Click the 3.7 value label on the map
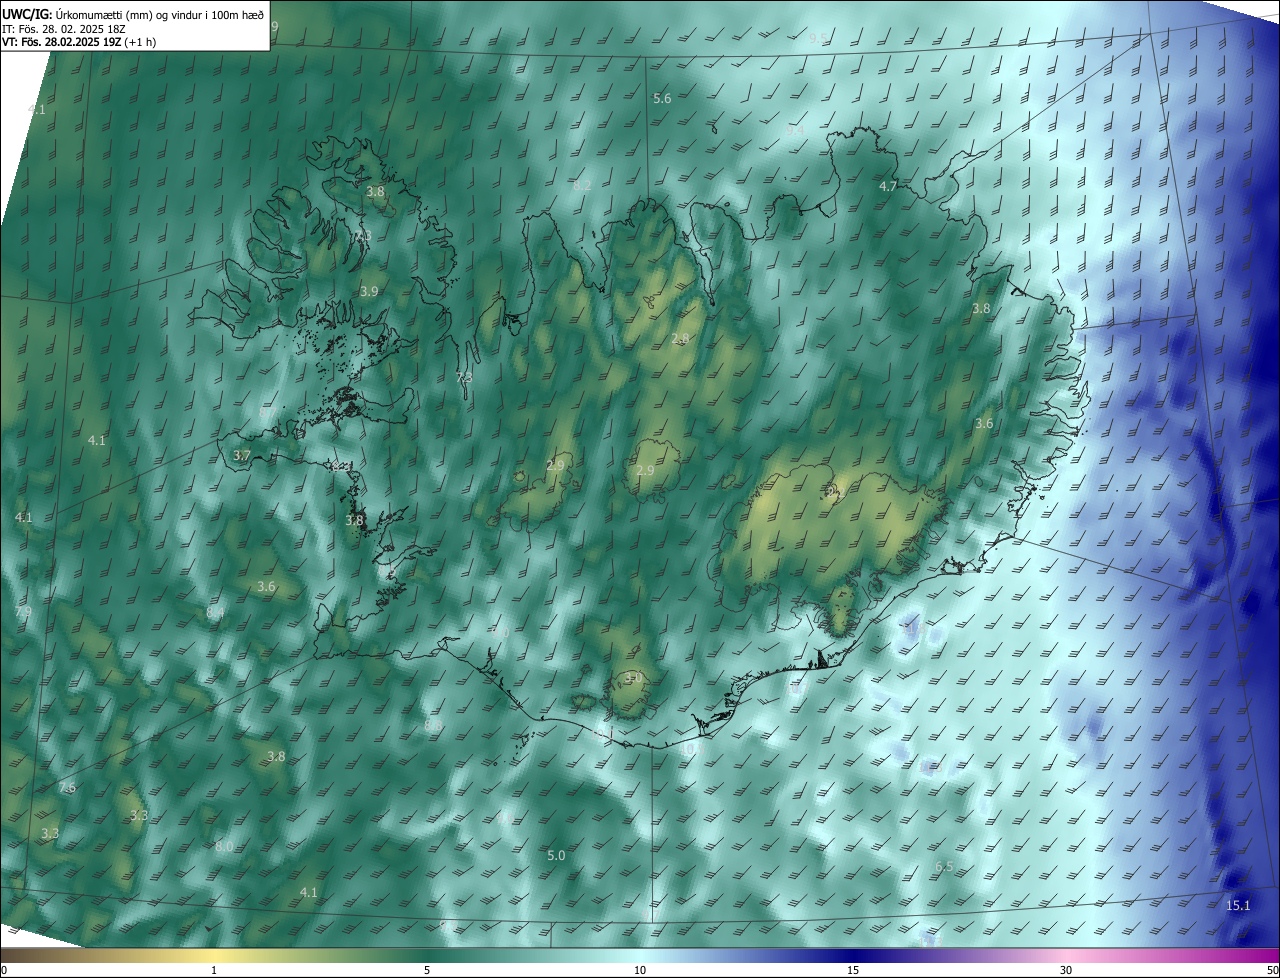The width and height of the screenshot is (1280, 978). point(242,455)
